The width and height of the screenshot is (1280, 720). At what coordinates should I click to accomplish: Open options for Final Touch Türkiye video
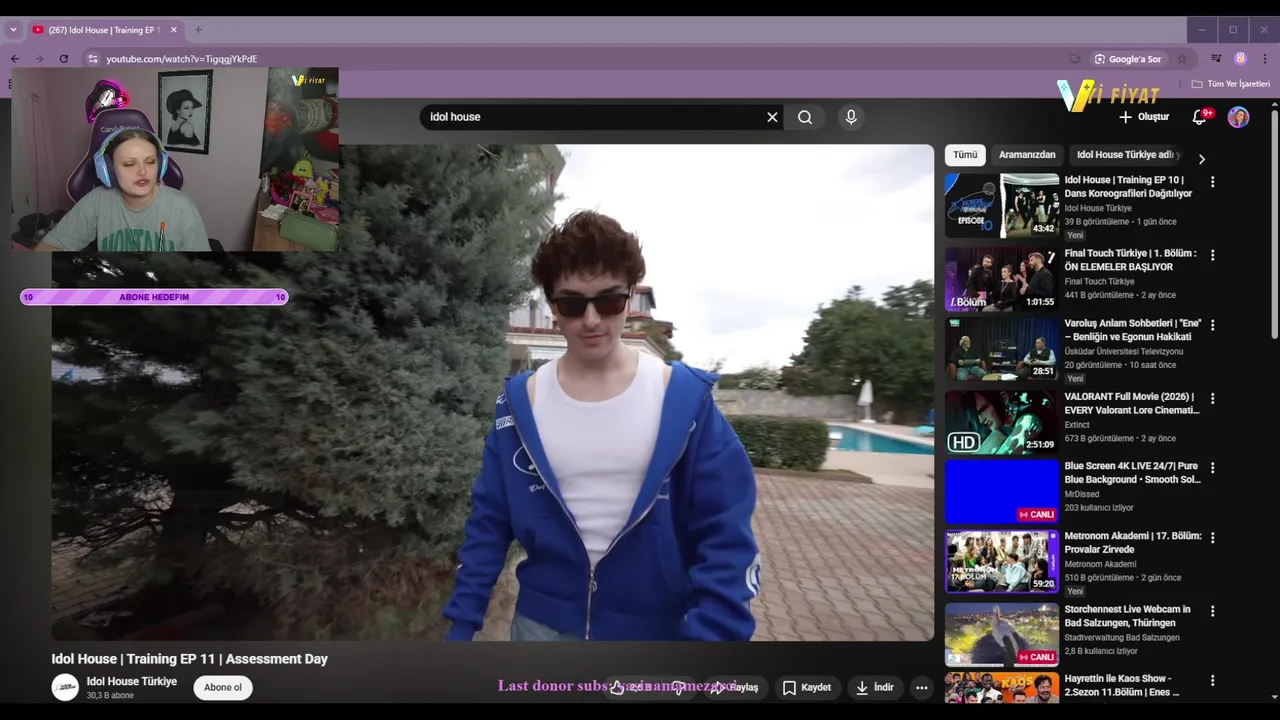point(1213,256)
